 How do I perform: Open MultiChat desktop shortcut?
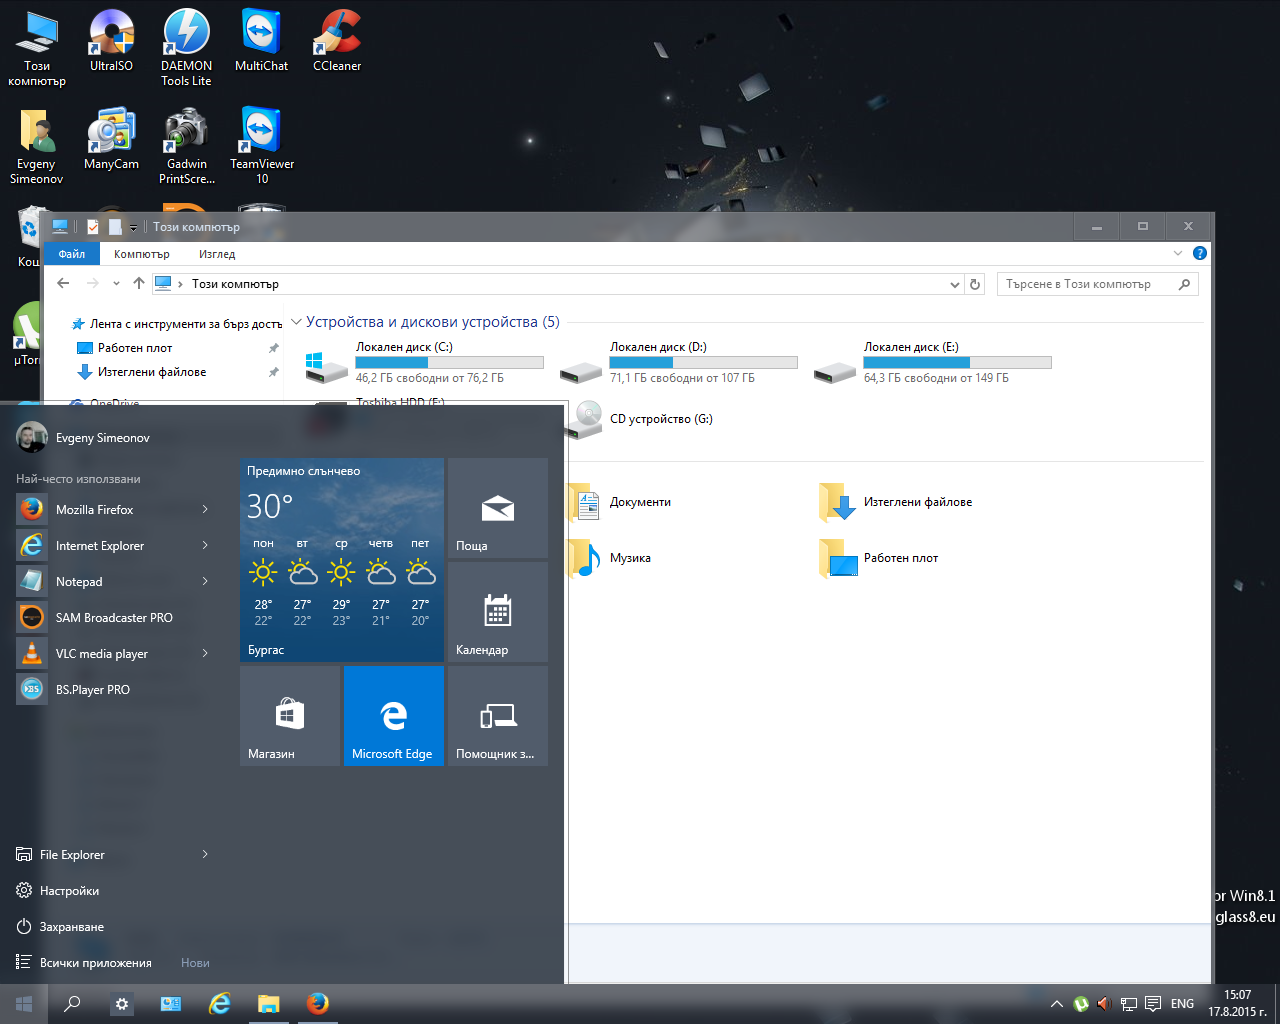click(x=261, y=41)
